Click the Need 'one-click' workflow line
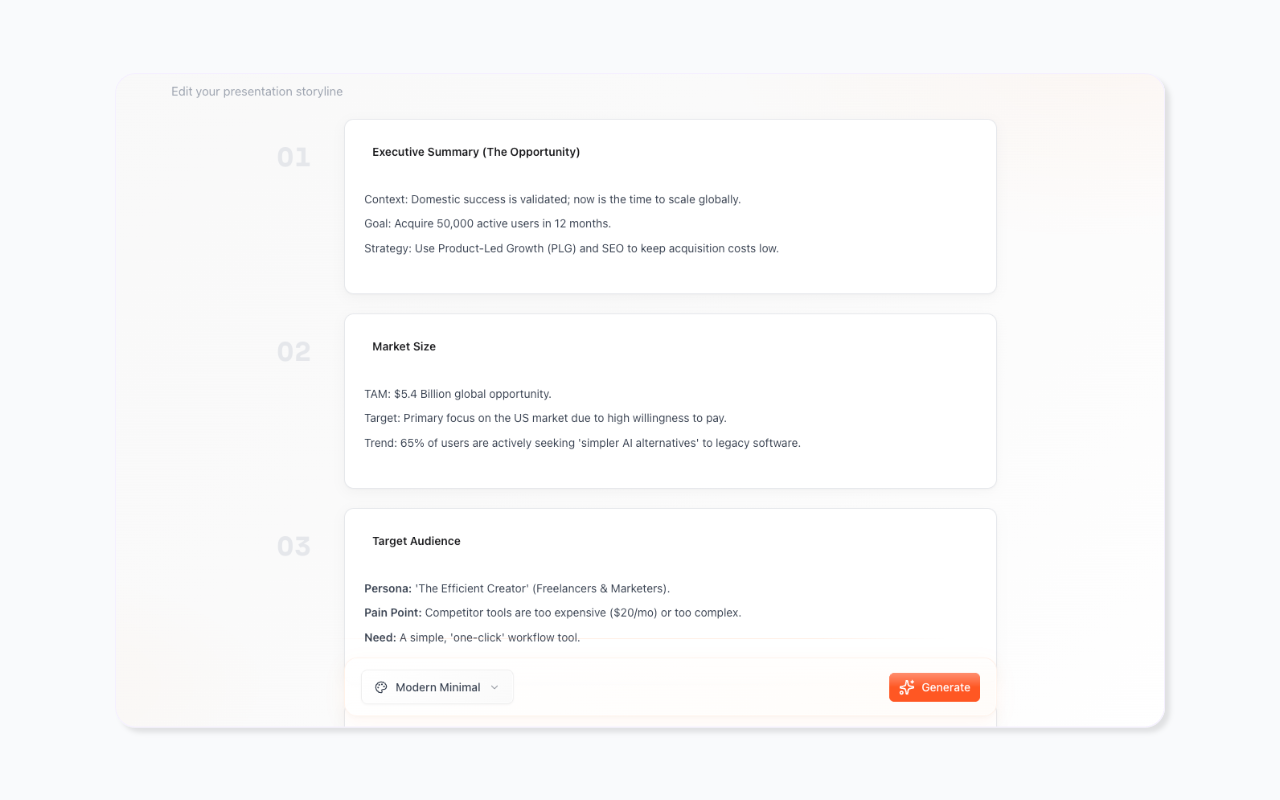The image size is (1280, 800). 471,637
